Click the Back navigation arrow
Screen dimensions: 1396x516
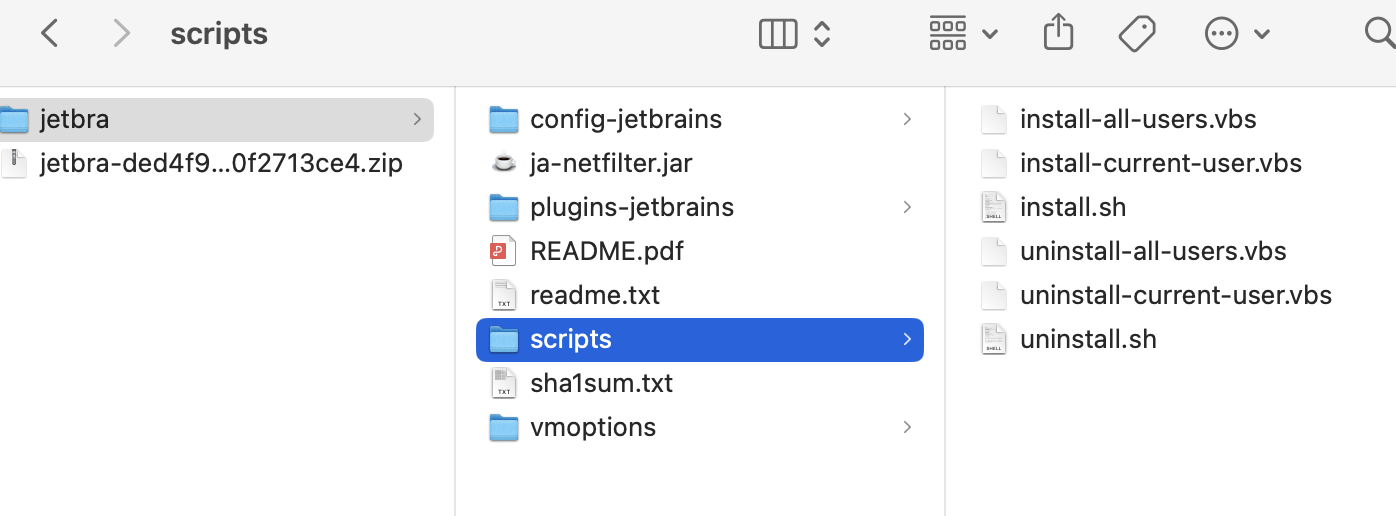click(x=50, y=34)
